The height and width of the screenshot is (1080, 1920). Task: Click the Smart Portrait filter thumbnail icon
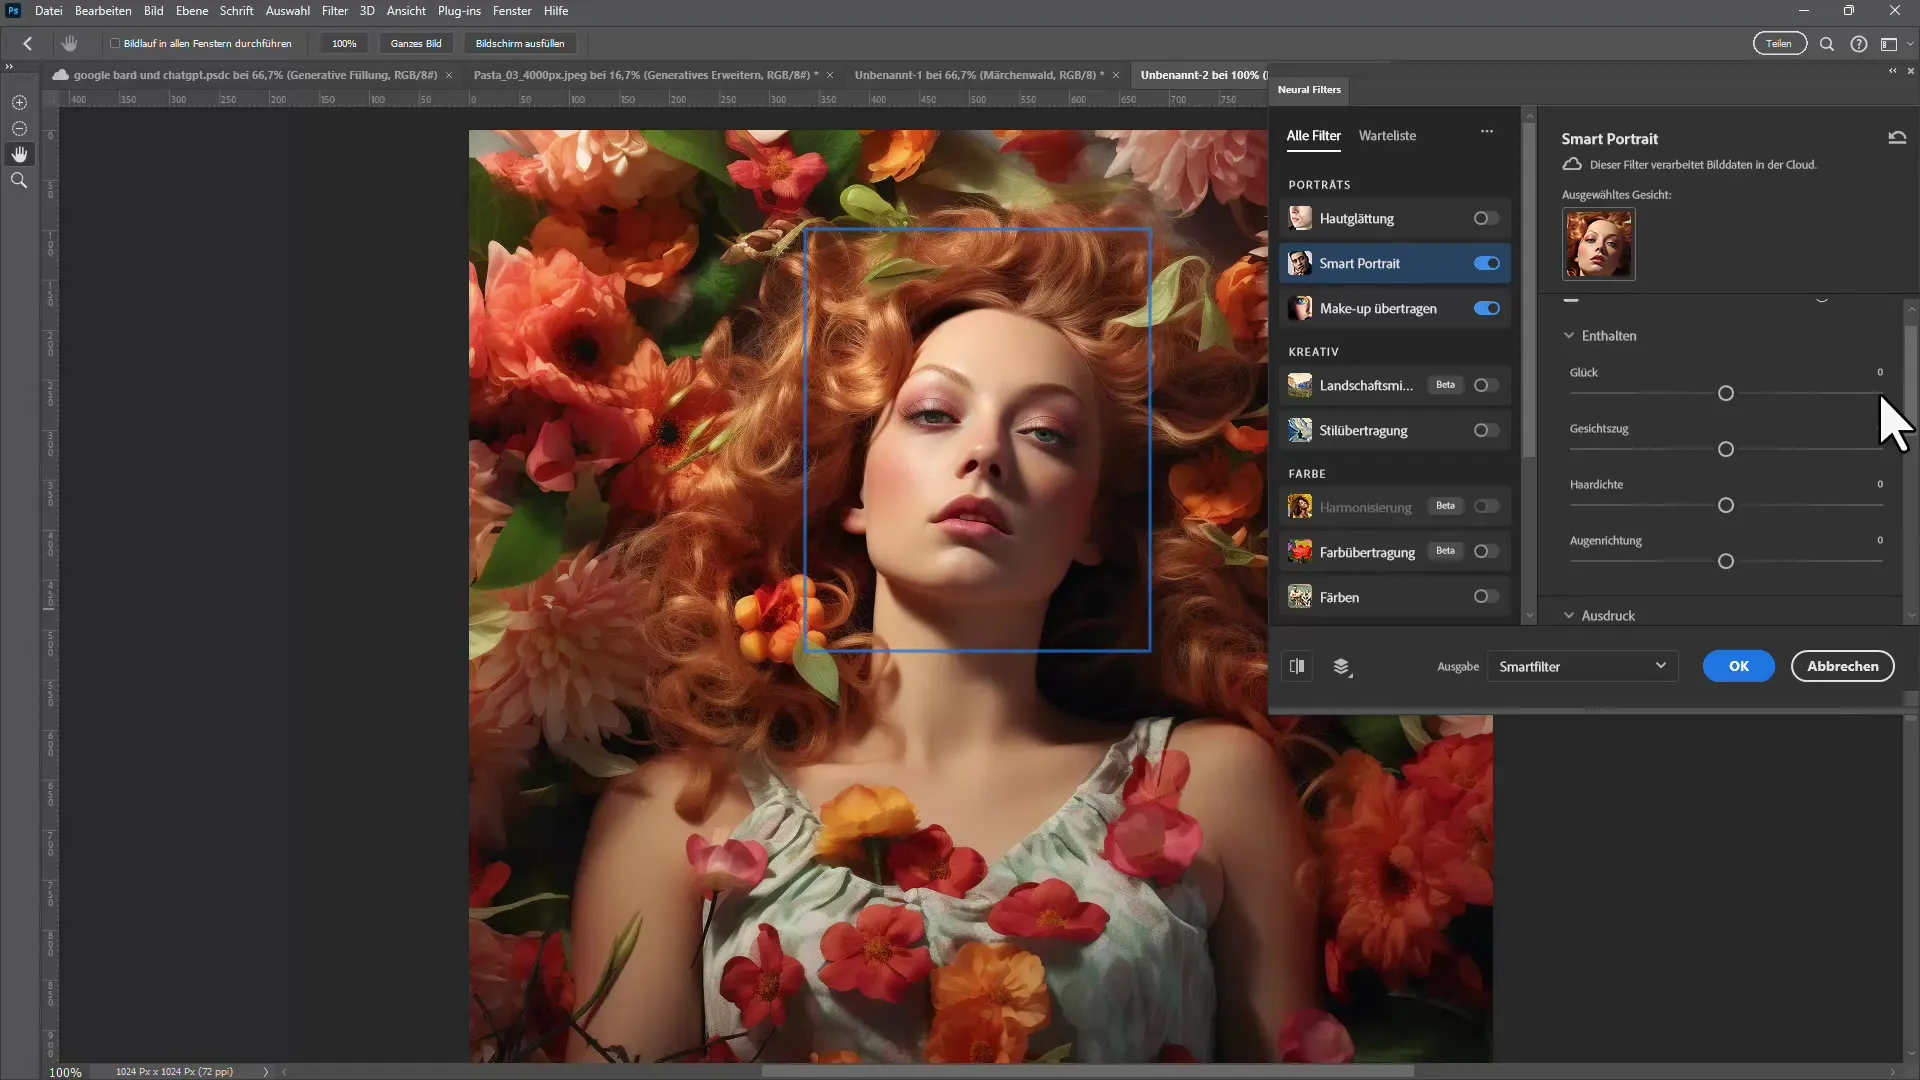pyautogui.click(x=1300, y=263)
